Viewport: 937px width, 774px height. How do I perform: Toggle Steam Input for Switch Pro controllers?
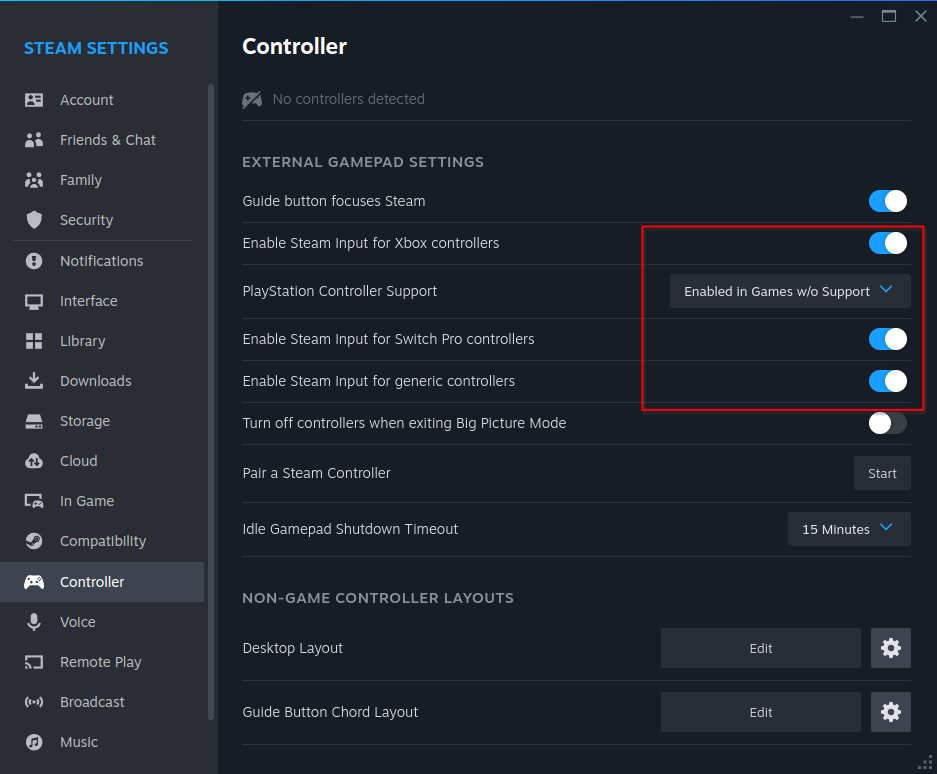tap(887, 339)
